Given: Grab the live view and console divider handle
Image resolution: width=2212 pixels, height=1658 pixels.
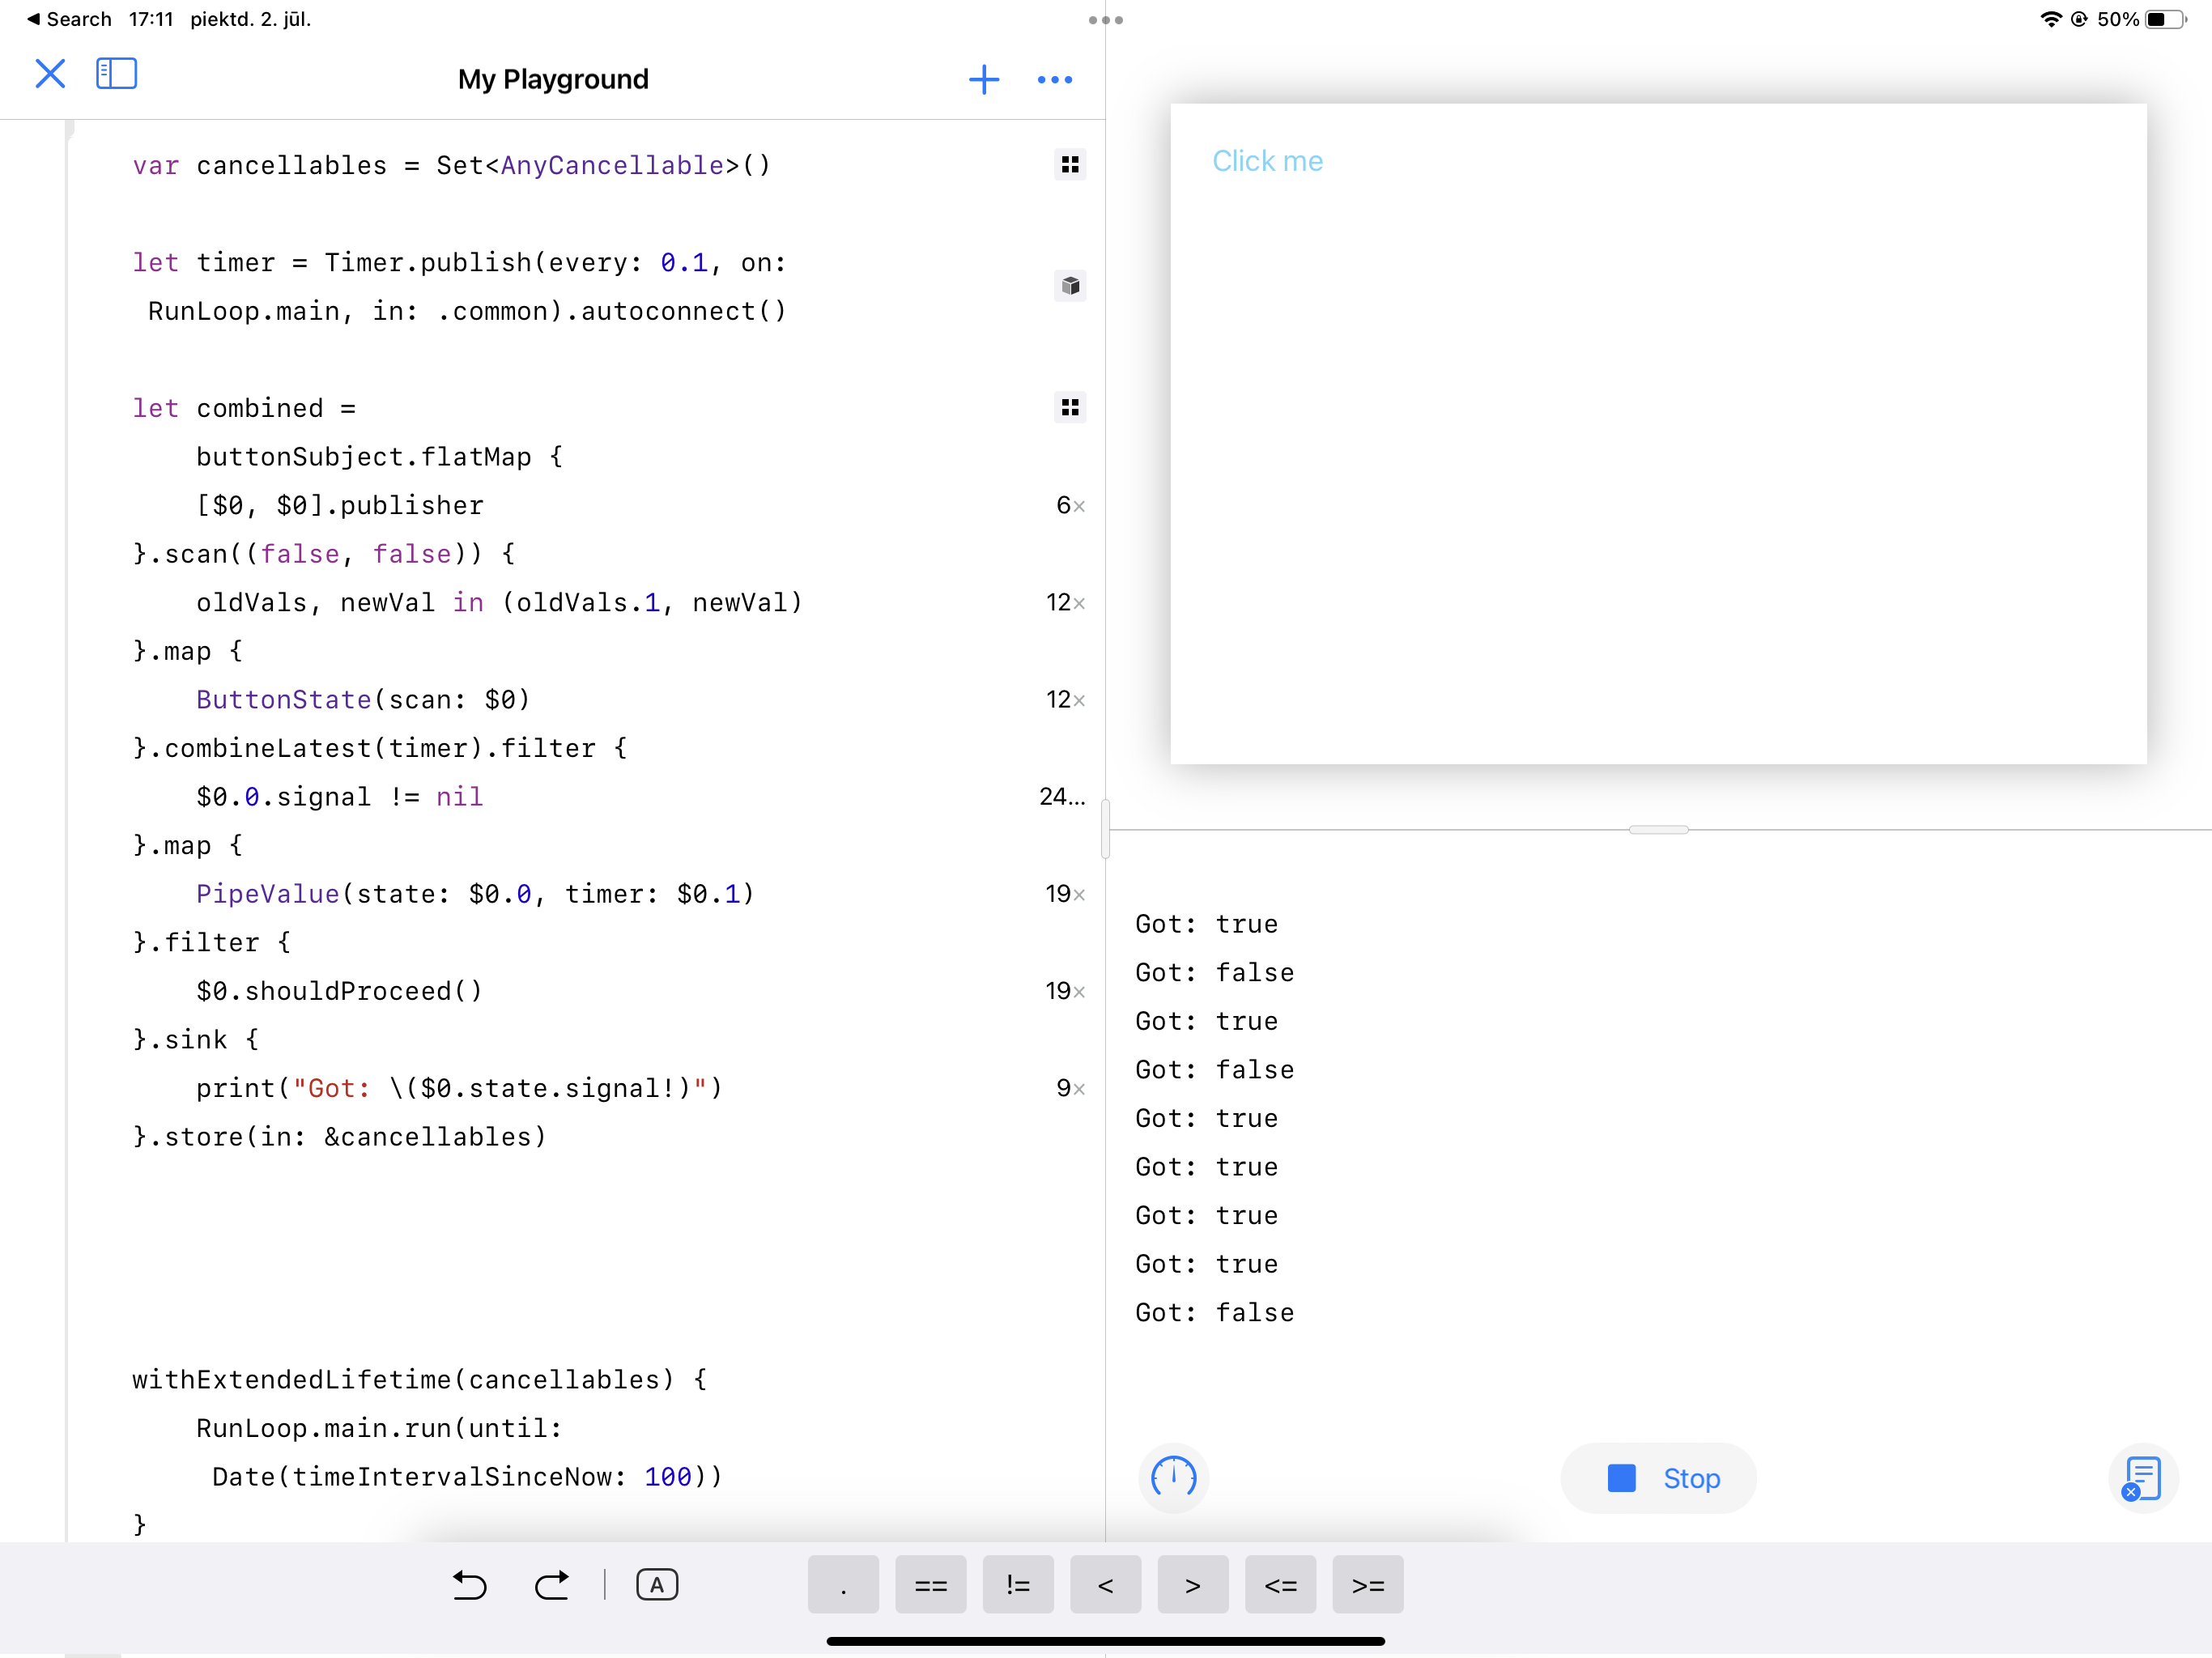Looking at the screenshot, I should pos(1658,830).
